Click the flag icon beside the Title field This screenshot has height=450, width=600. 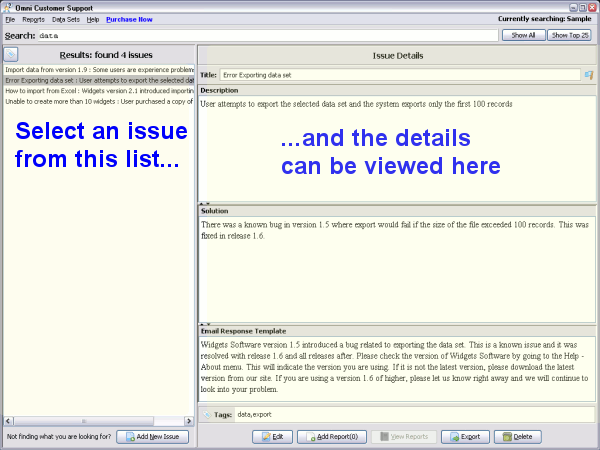[589, 75]
